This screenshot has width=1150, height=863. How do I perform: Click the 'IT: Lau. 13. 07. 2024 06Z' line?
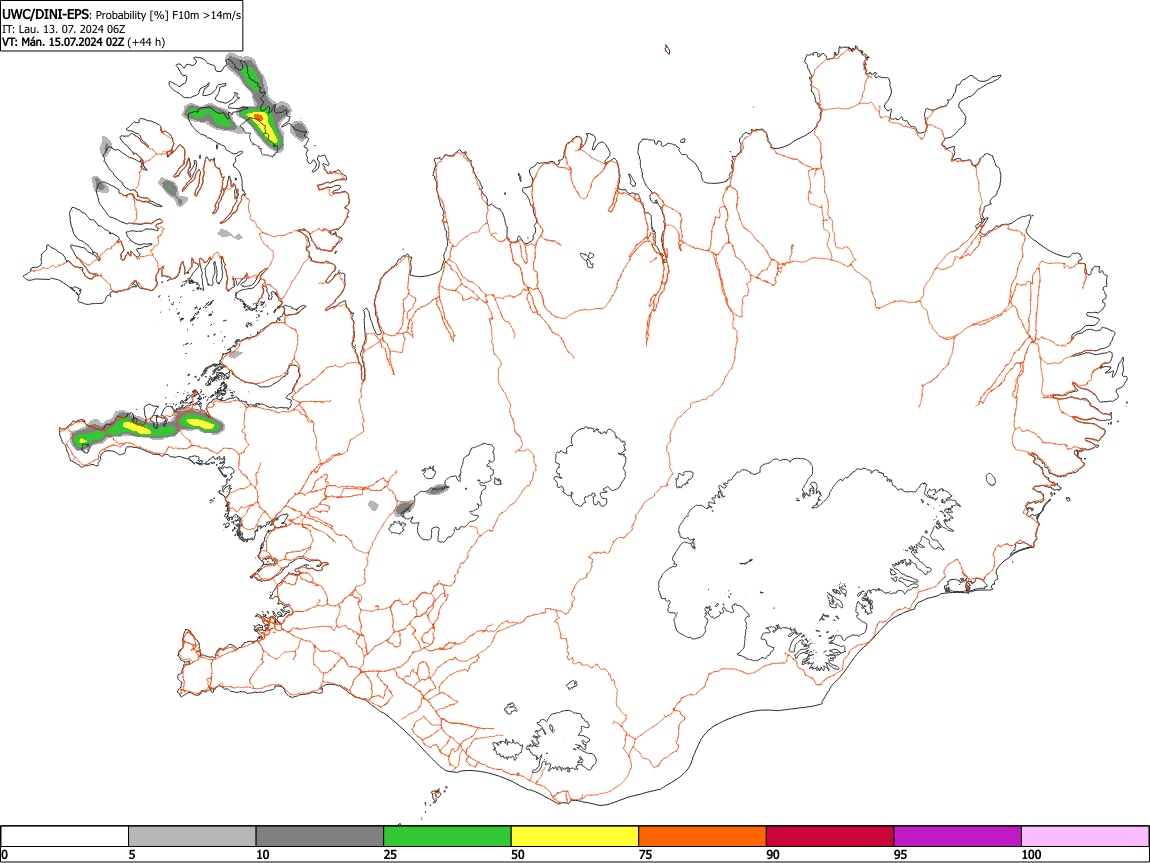click(x=64, y=29)
